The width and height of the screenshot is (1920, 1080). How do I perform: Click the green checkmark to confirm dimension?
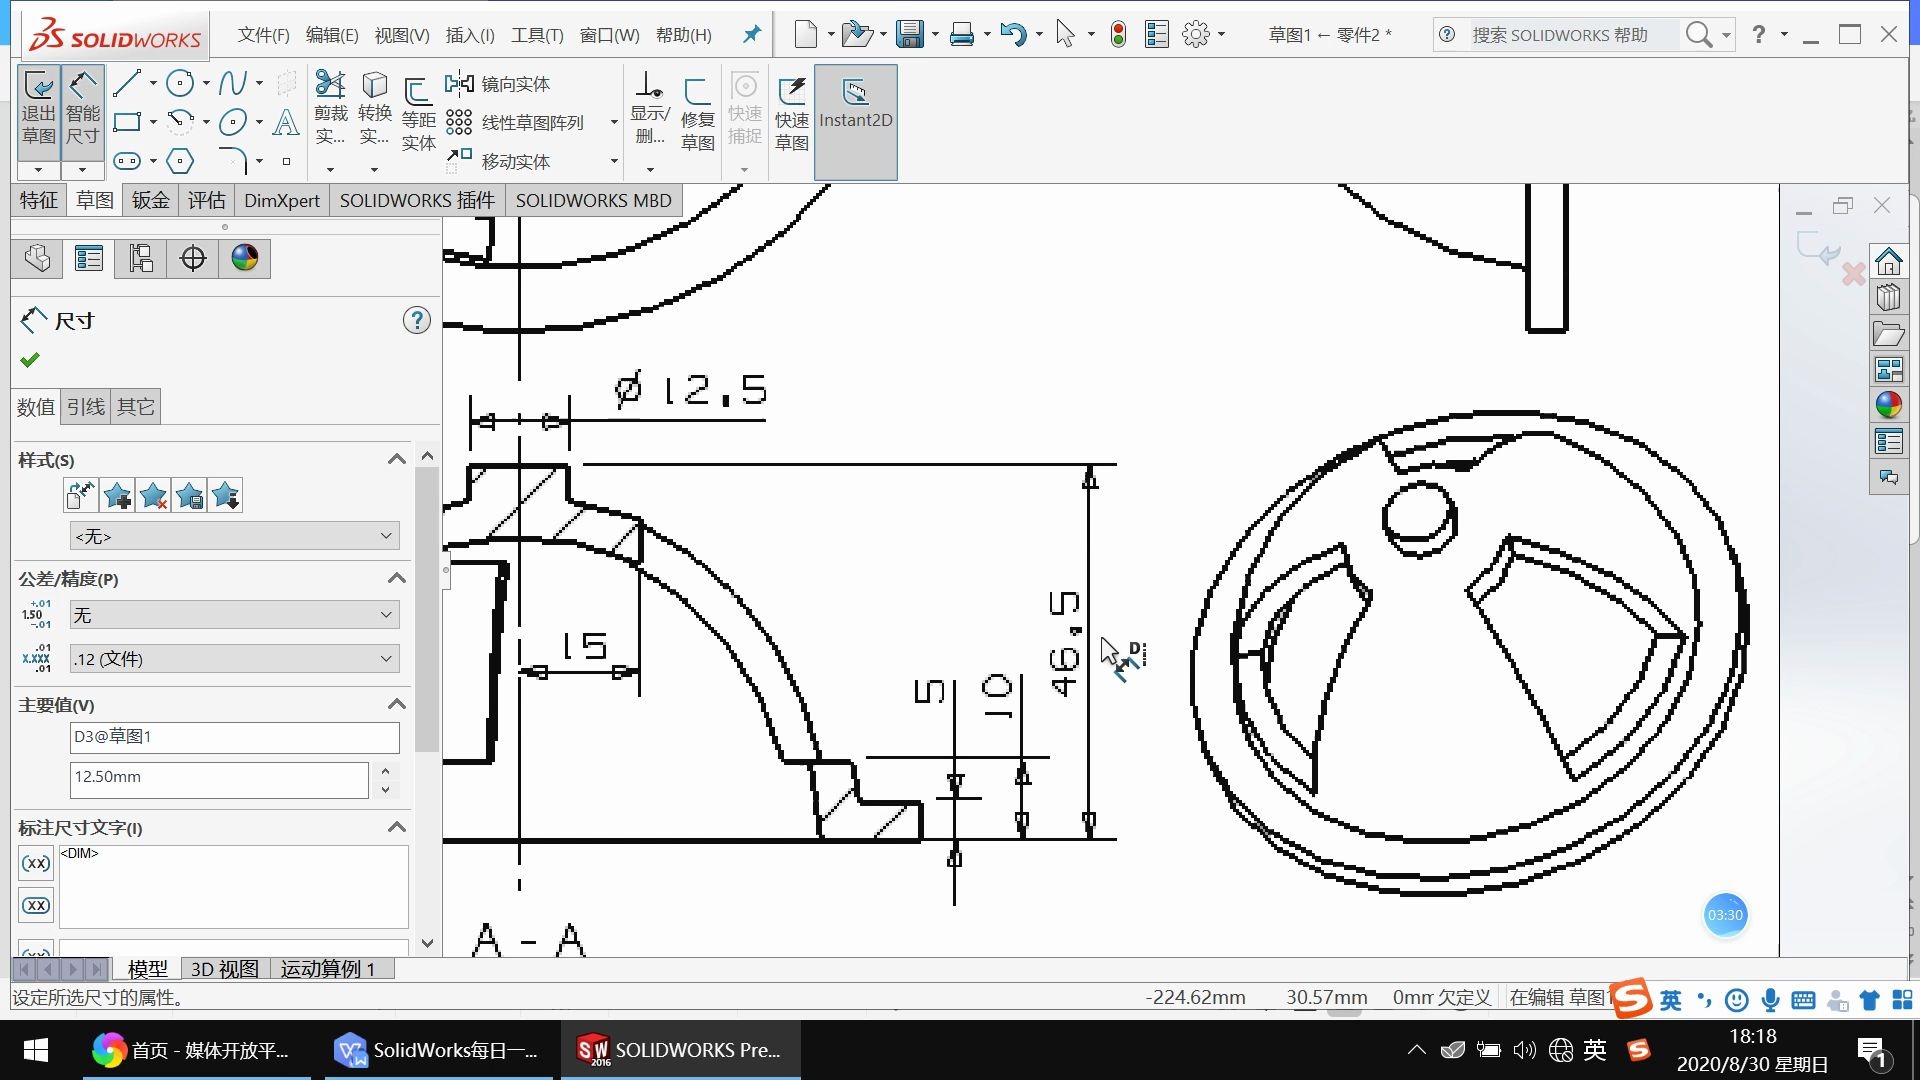pos(30,360)
